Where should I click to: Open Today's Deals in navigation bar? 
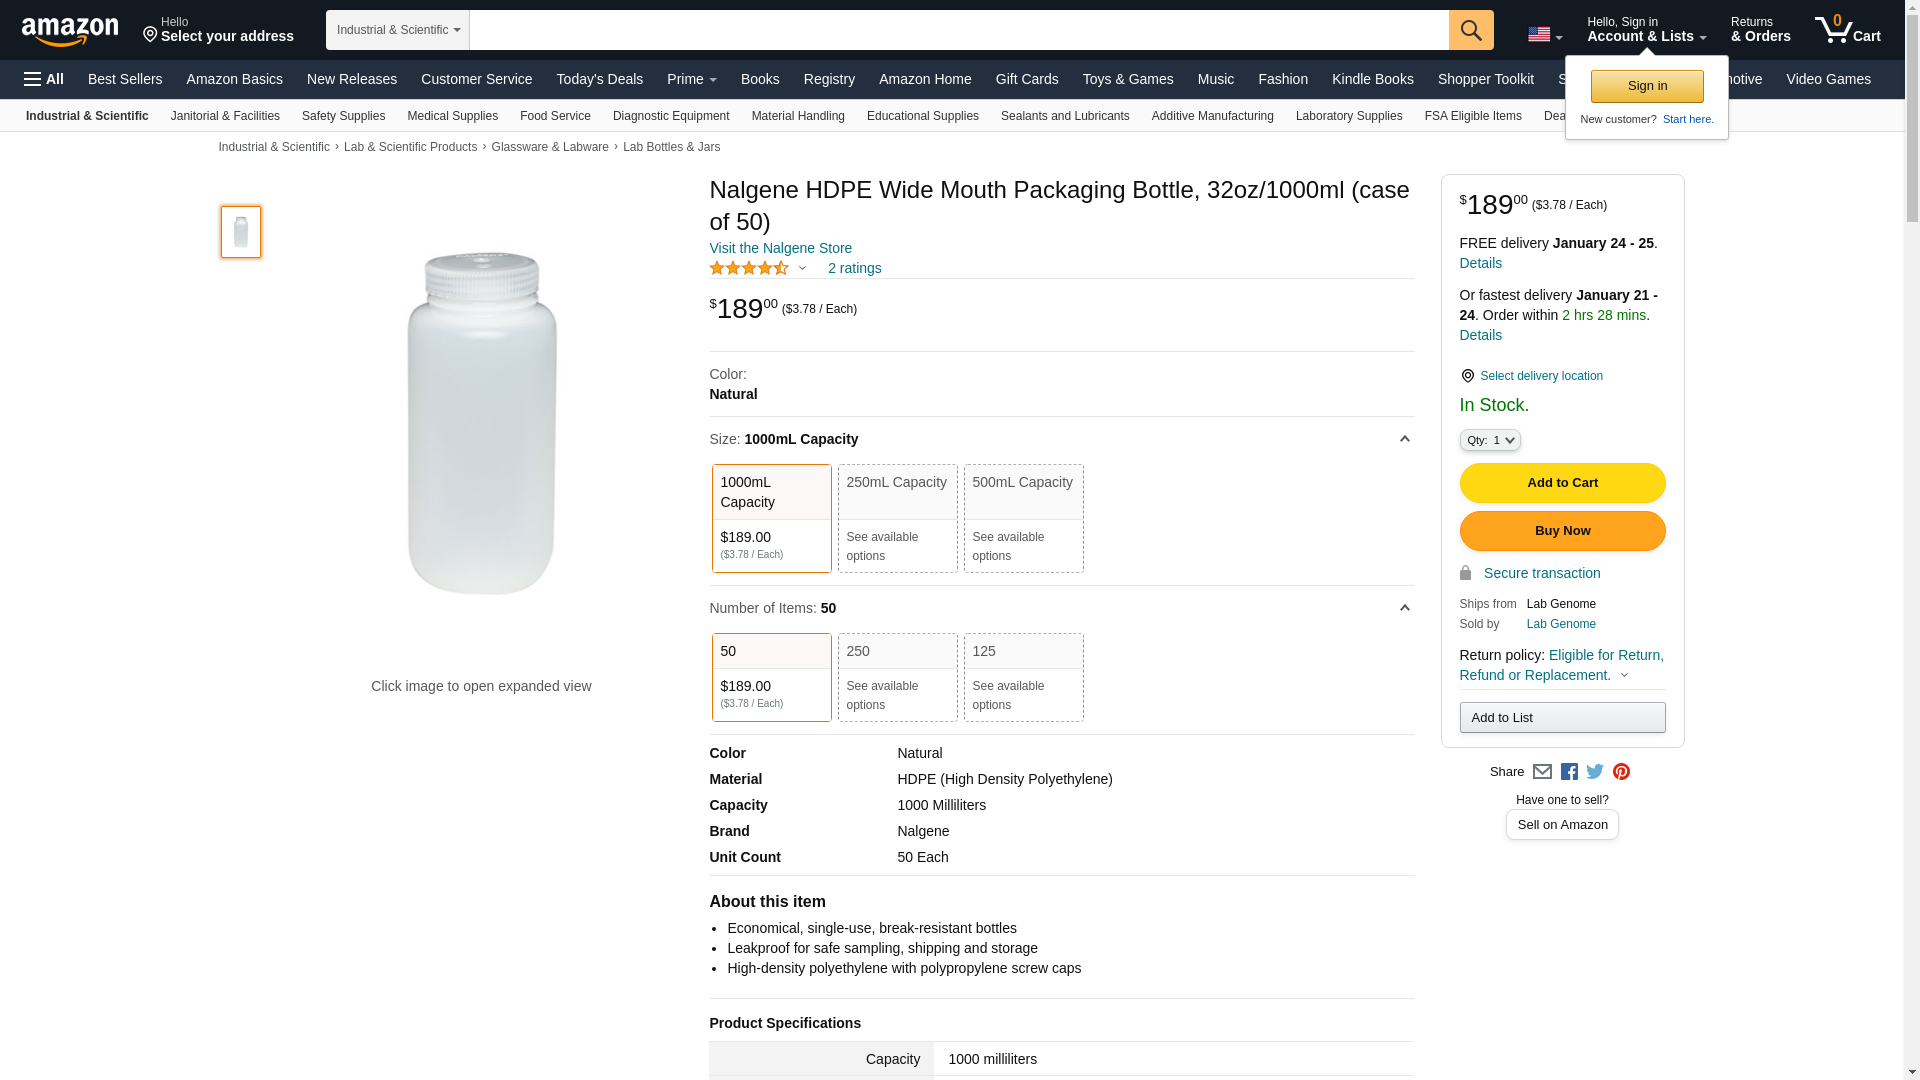(599, 79)
